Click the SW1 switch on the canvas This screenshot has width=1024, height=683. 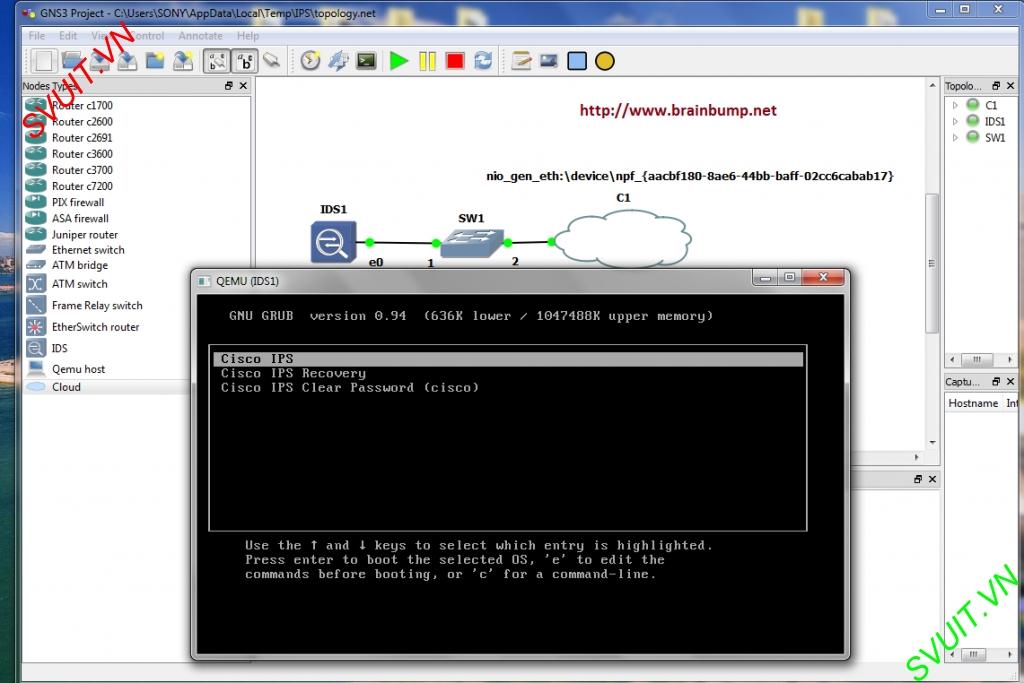pos(472,243)
